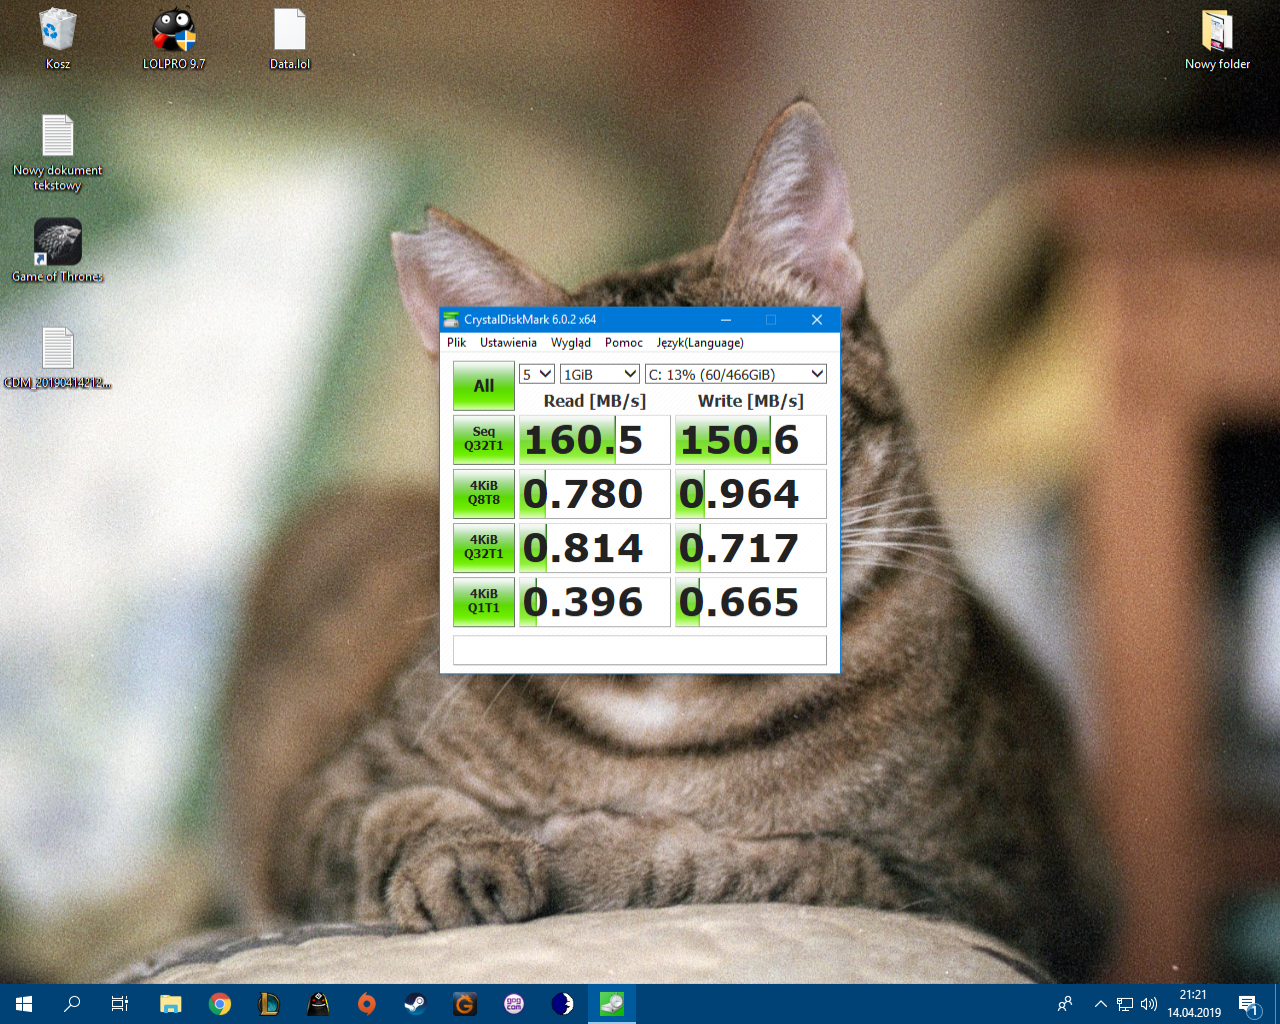Image resolution: width=1280 pixels, height=1024 pixels.
Task: Show hidden system tray icons
Action: (x=1100, y=1004)
